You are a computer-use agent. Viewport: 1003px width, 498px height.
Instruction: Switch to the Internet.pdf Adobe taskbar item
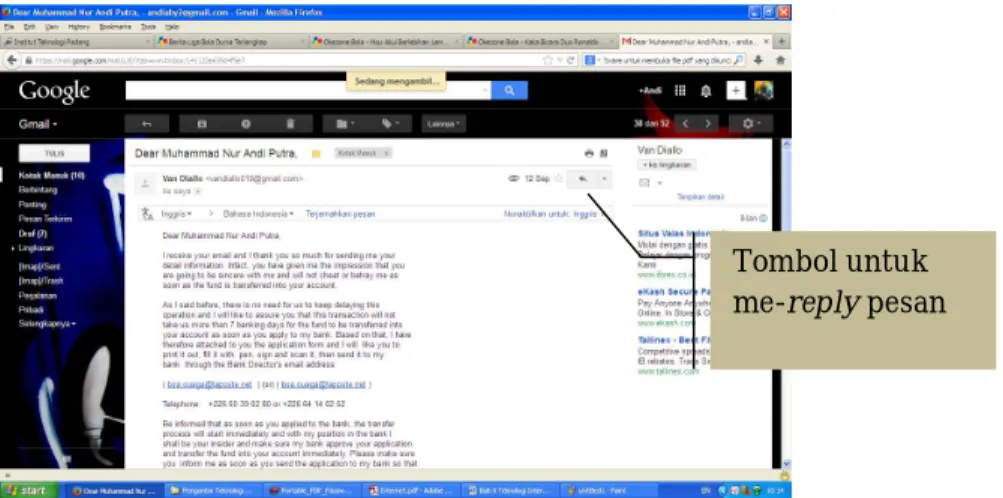click(412, 491)
